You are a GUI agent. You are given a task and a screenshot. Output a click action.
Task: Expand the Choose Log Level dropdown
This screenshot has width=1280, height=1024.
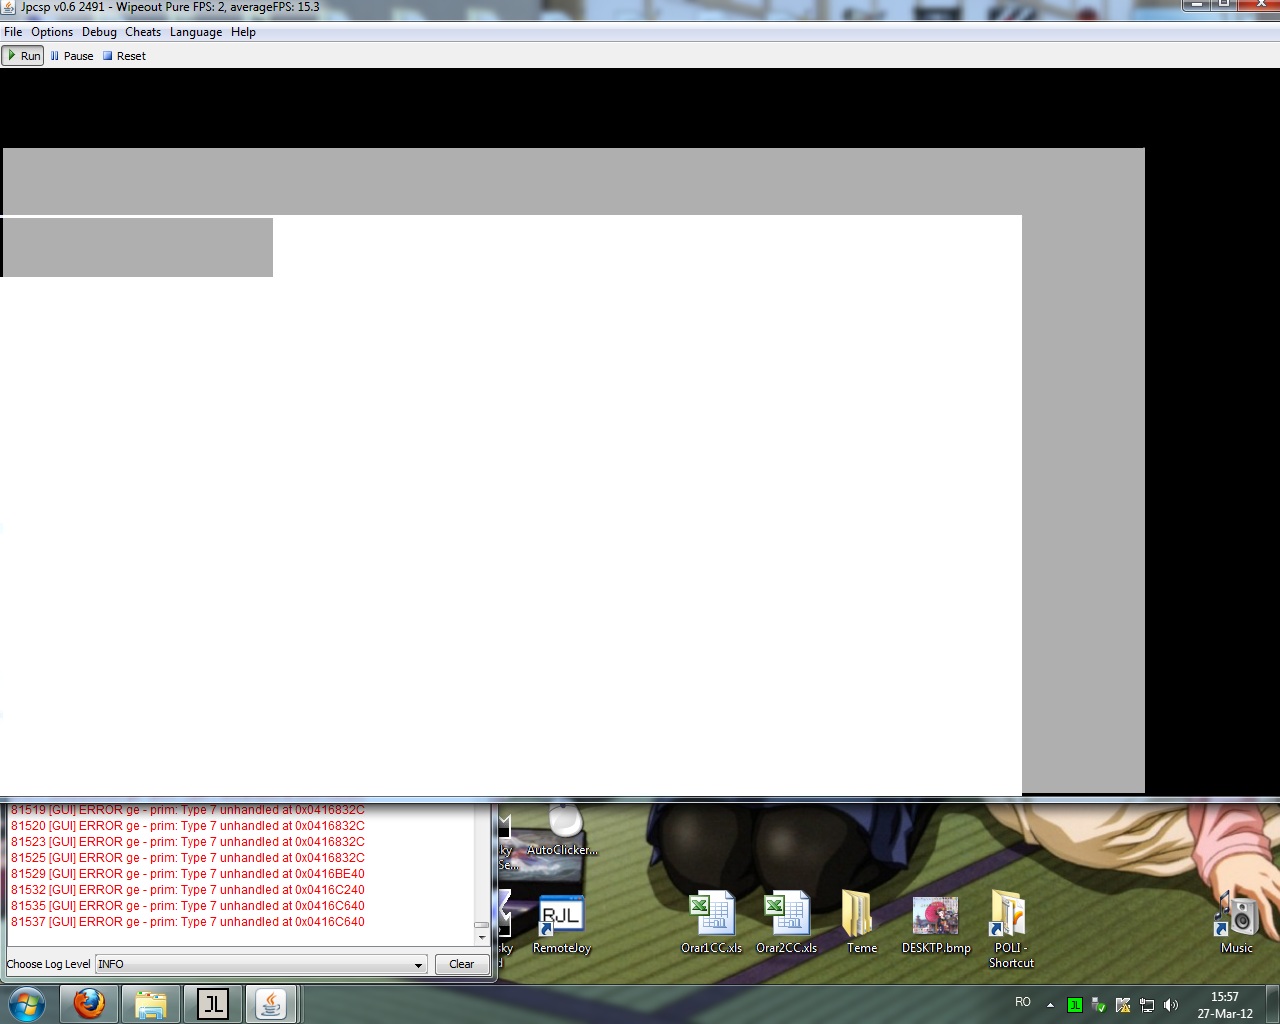tap(261, 964)
